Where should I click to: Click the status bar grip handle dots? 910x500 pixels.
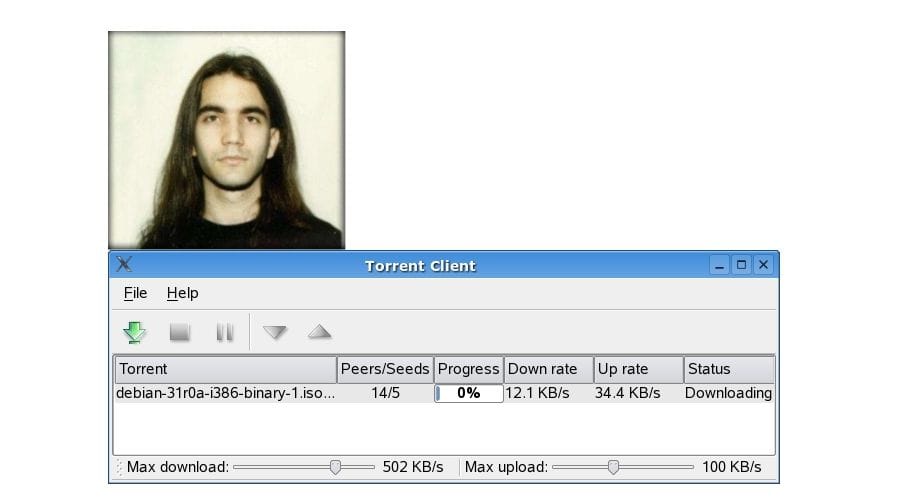tap(119, 467)
